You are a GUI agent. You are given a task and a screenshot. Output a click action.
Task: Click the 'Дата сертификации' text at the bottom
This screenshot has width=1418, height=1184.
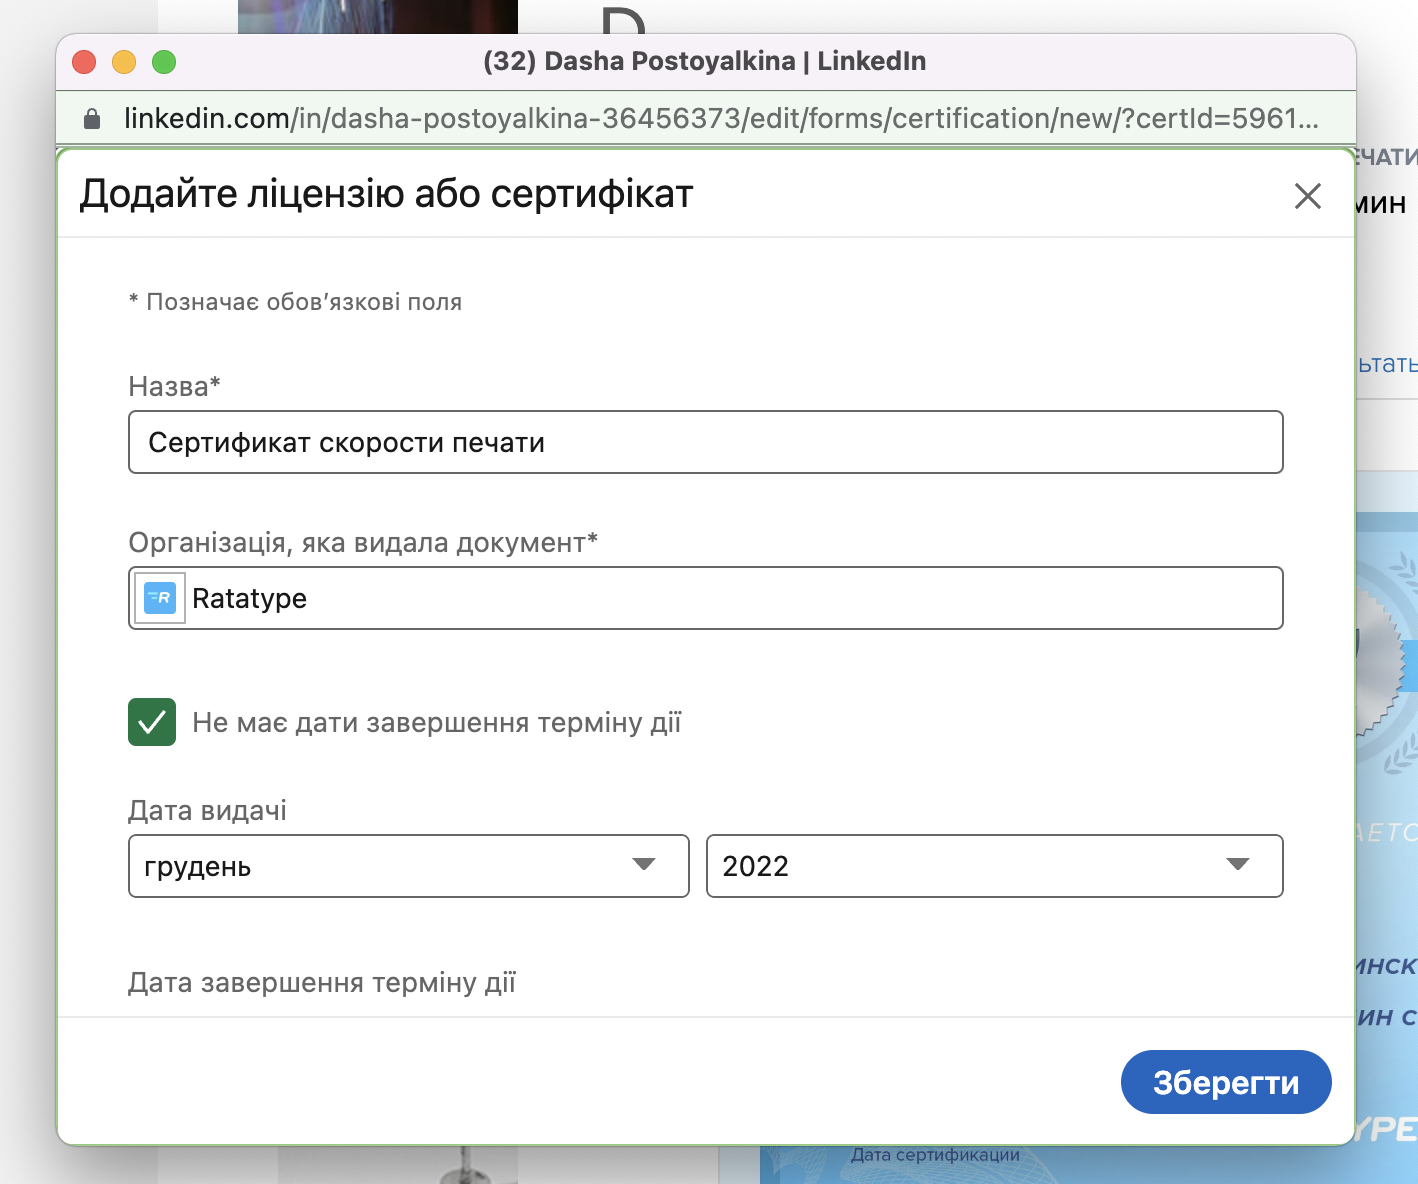coord(935,1156)
